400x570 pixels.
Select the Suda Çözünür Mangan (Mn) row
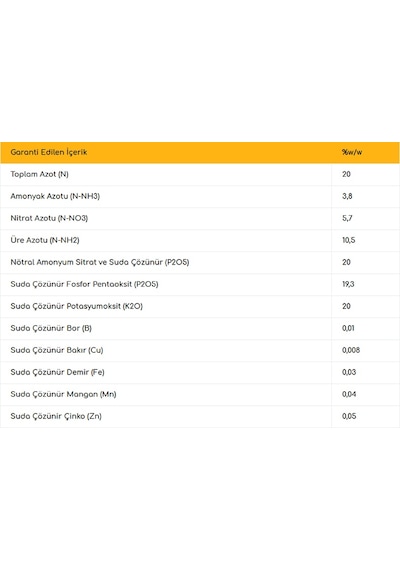click(x=200, y=394)
